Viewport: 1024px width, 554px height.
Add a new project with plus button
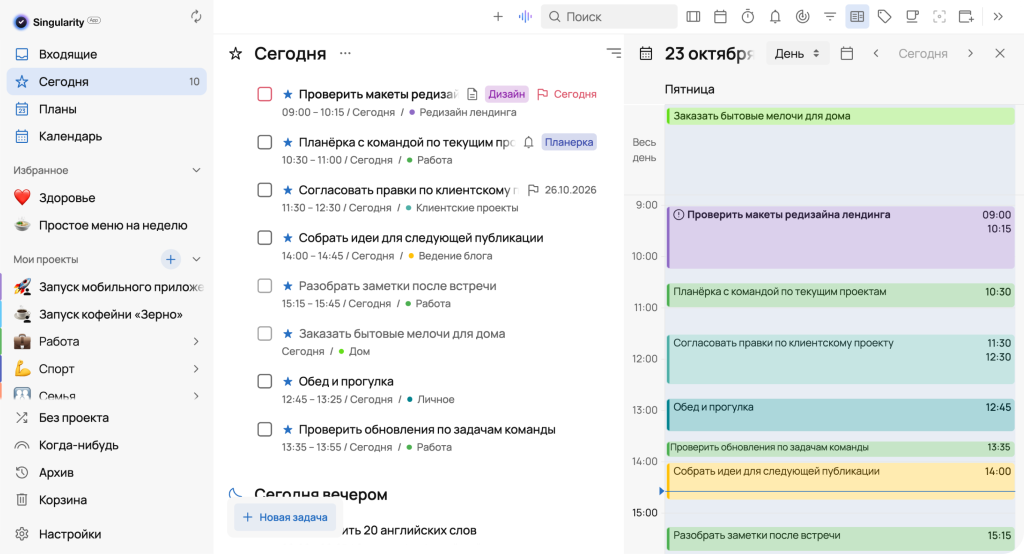[170, 259]
